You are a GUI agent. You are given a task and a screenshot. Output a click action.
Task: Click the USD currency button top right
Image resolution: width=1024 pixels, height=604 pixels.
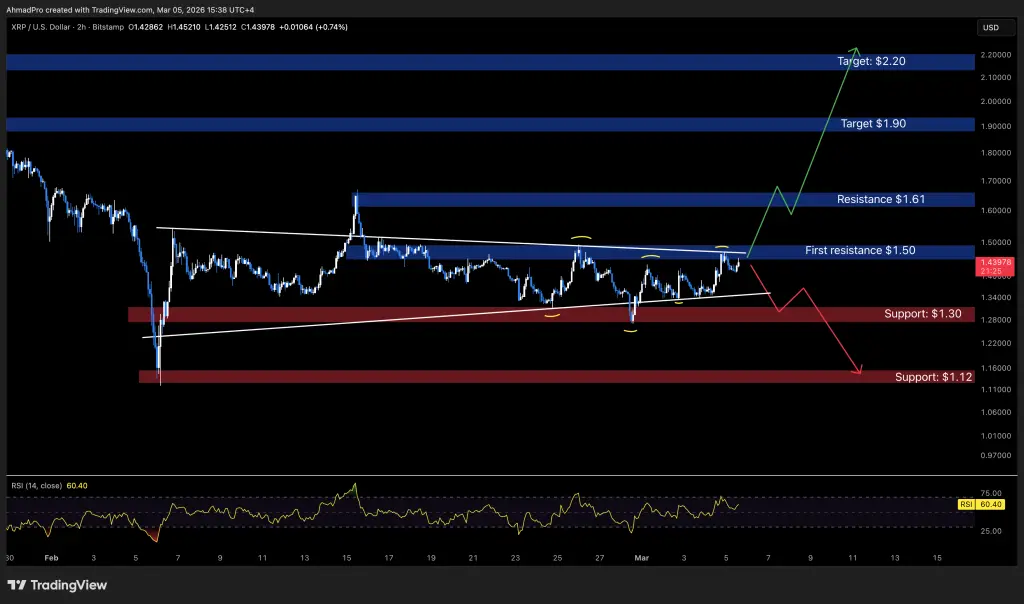point(994,27)
